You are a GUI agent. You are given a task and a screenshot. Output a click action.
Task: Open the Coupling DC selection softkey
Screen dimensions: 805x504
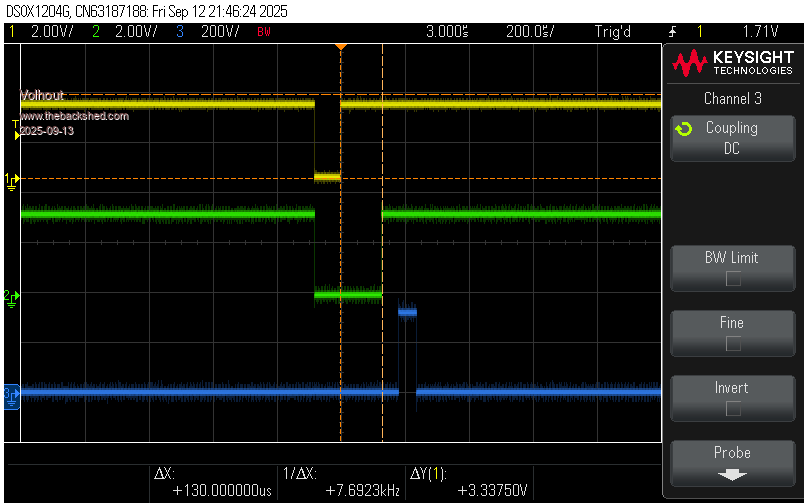point(732,138)
